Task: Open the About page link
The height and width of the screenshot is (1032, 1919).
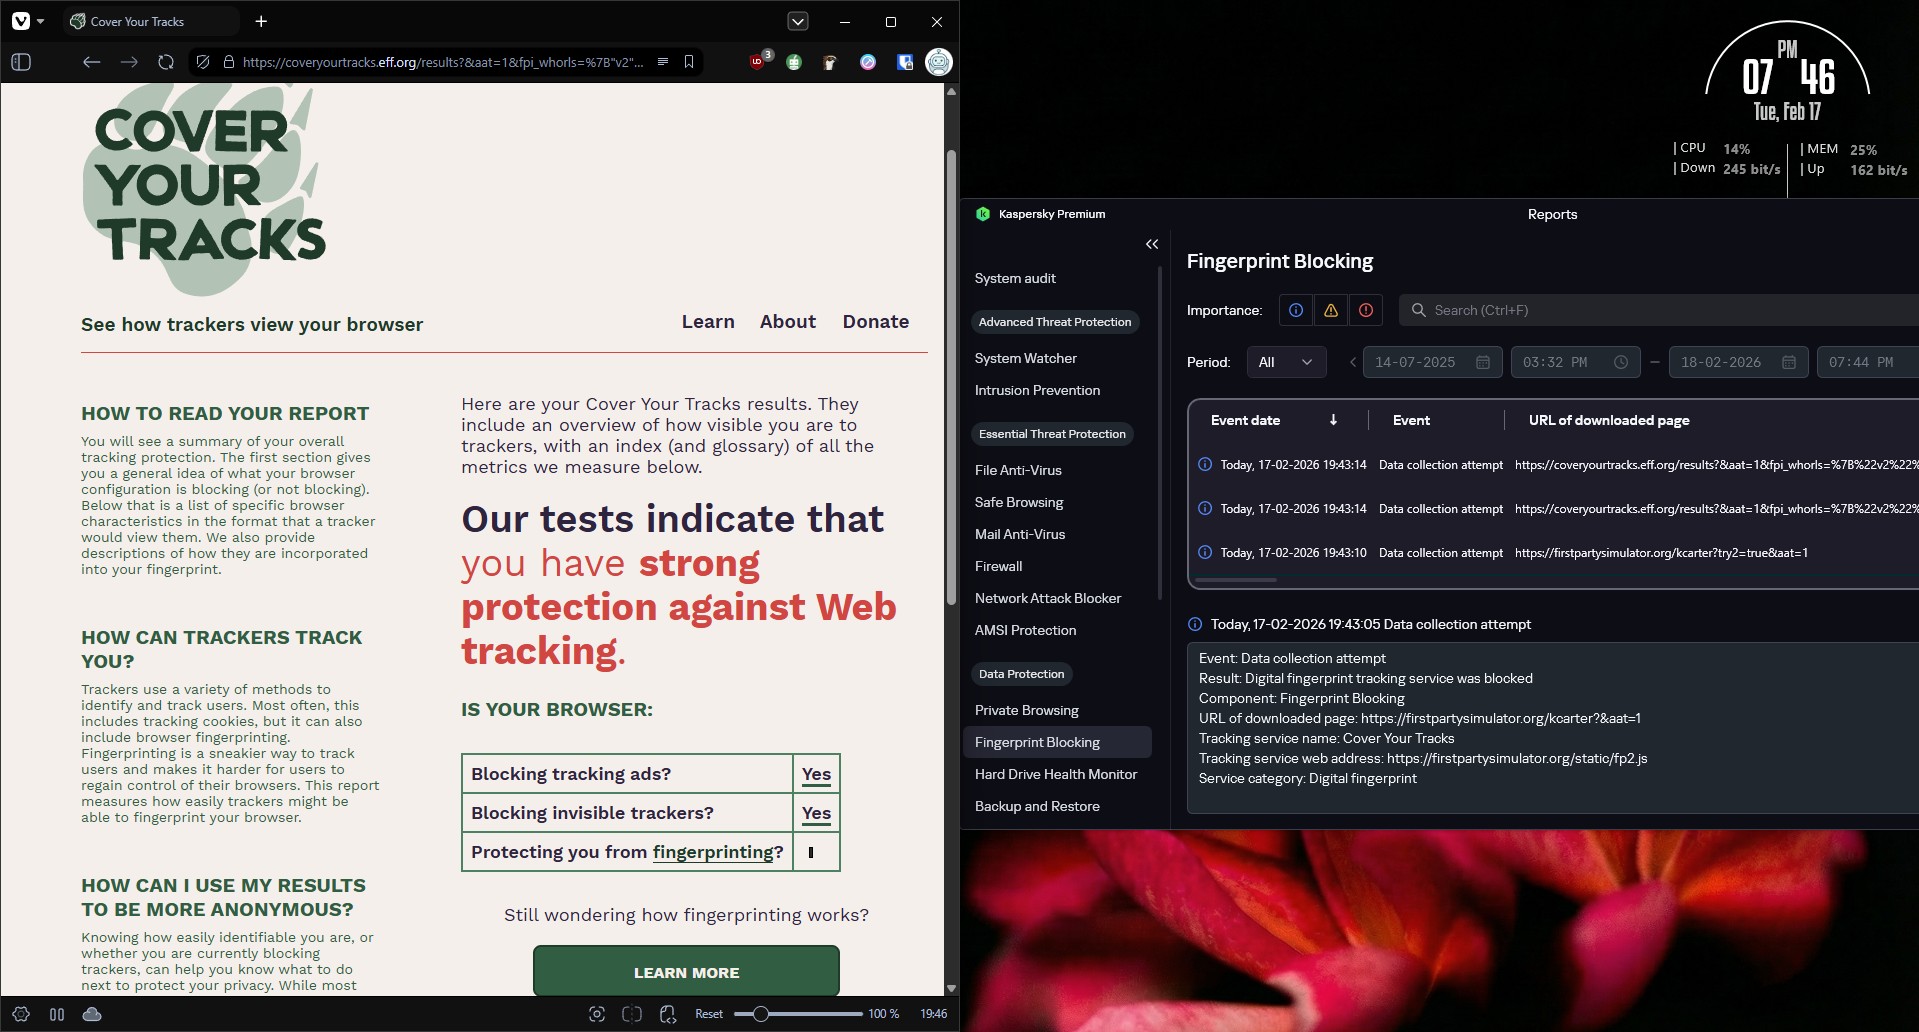Action: [x=788, y=322]
